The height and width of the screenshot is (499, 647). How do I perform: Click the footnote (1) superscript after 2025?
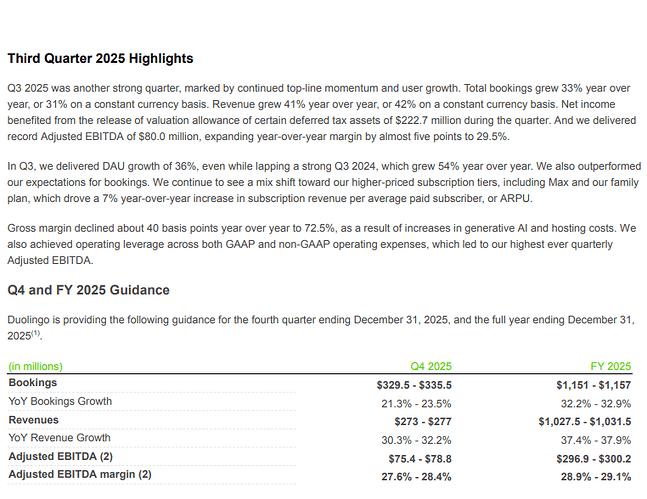tap(36, 333)
